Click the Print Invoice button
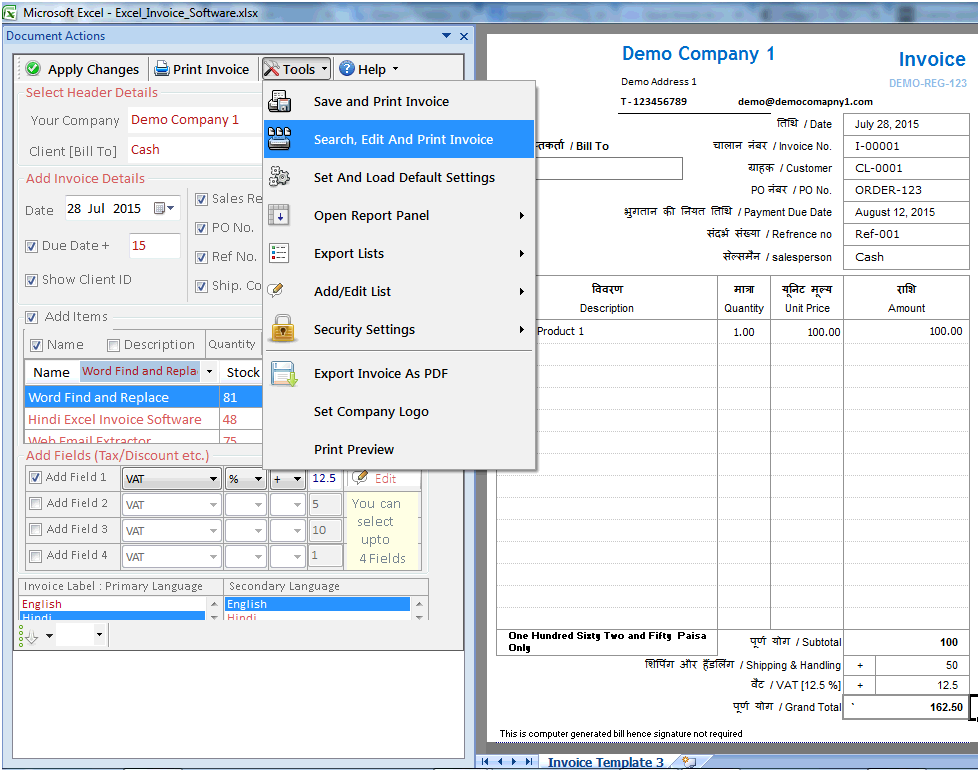Screen dimensions: 978x772 click(203, 68)
